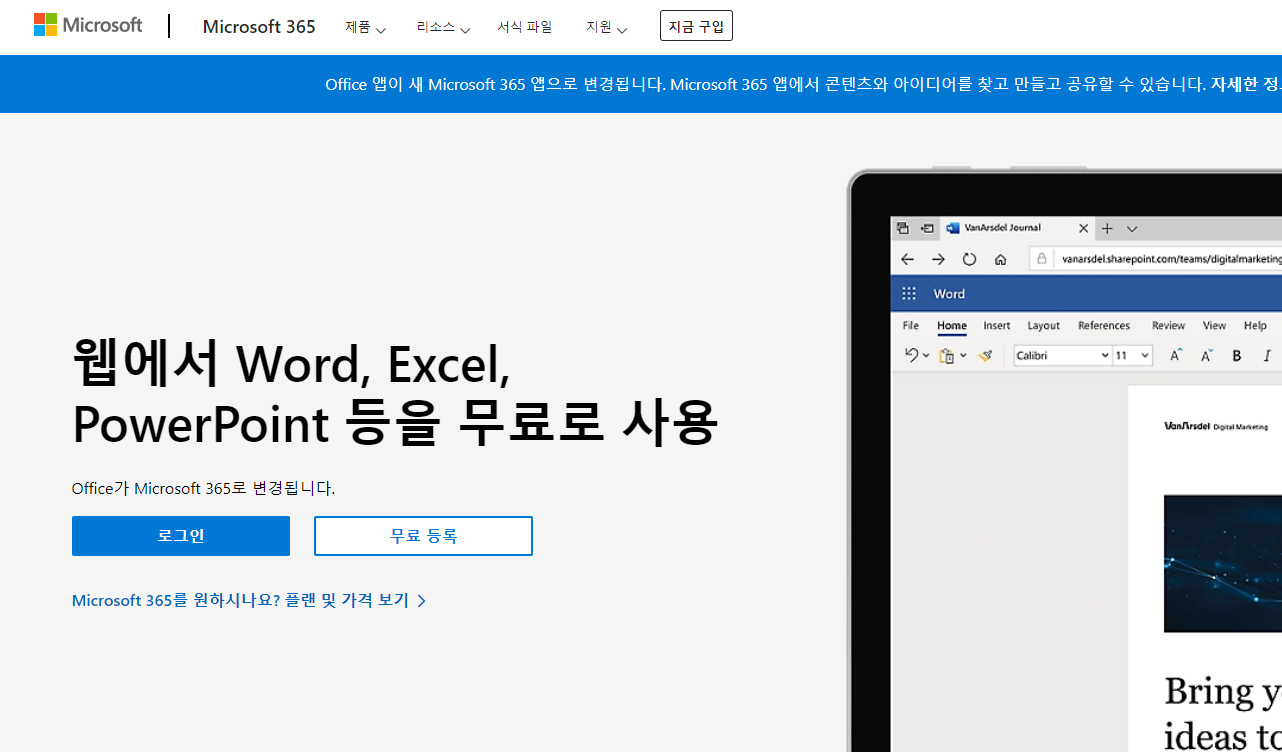This screenshot has height=752, width=1282.
Task: Click the 무료 등록 button
Action: [423, 536]
